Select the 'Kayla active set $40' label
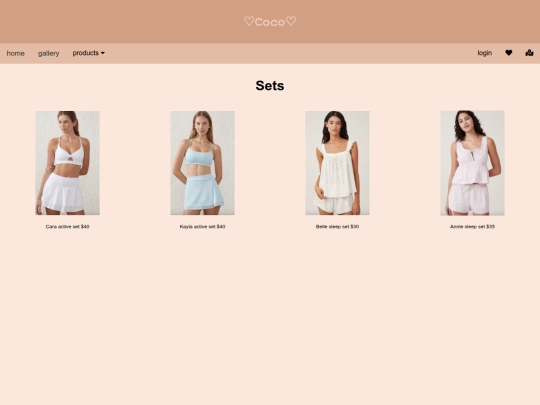540x405 pixels. 202,227
